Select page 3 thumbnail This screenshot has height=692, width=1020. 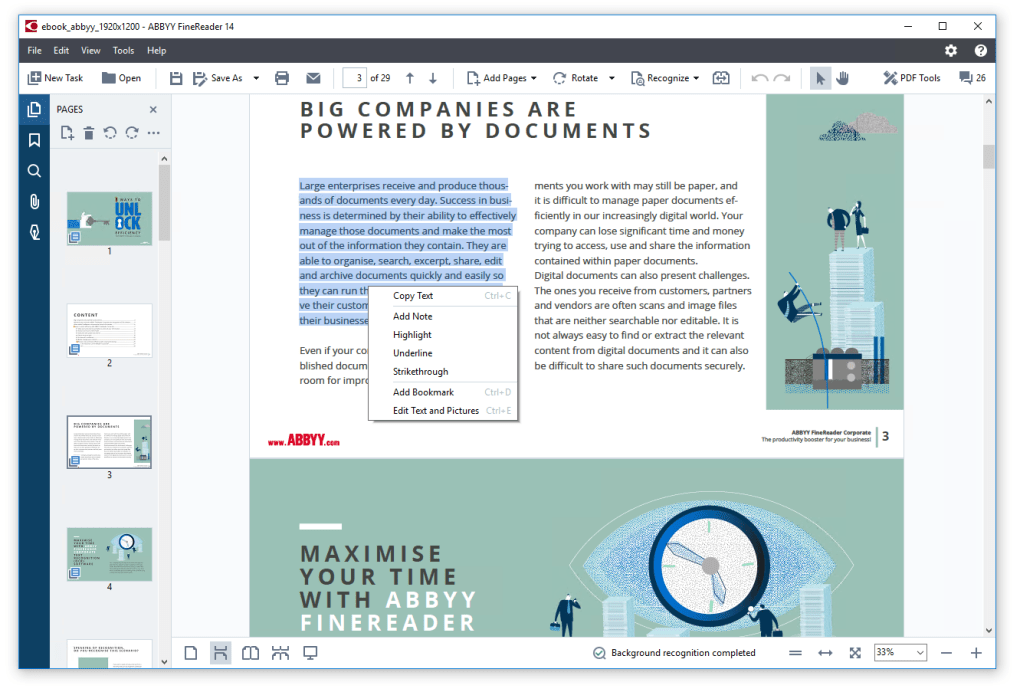tap(109, 442)
